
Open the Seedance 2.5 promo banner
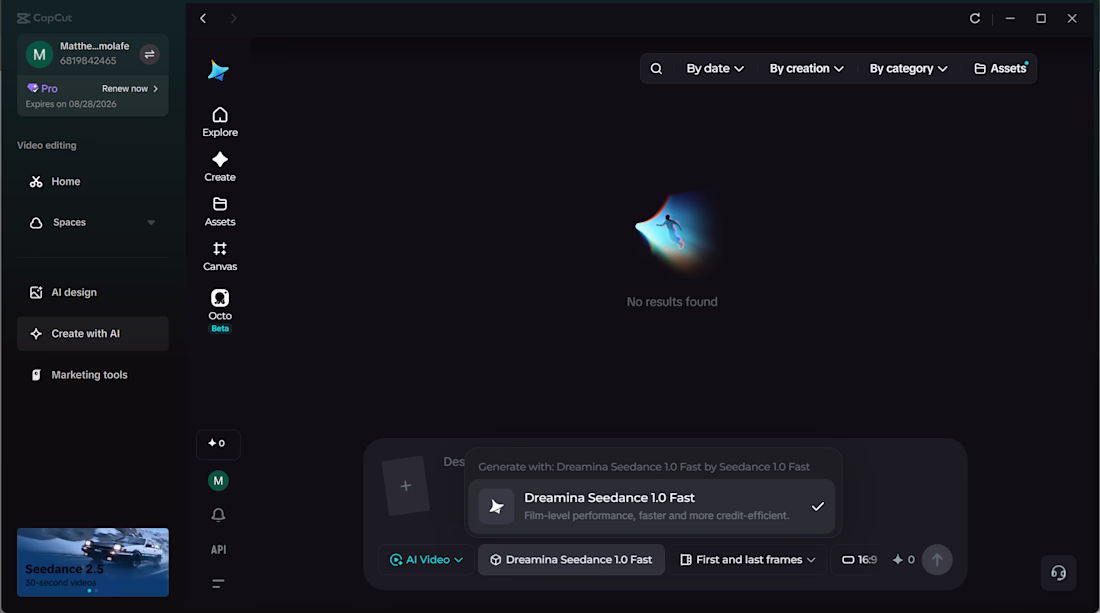coord(93,563)
